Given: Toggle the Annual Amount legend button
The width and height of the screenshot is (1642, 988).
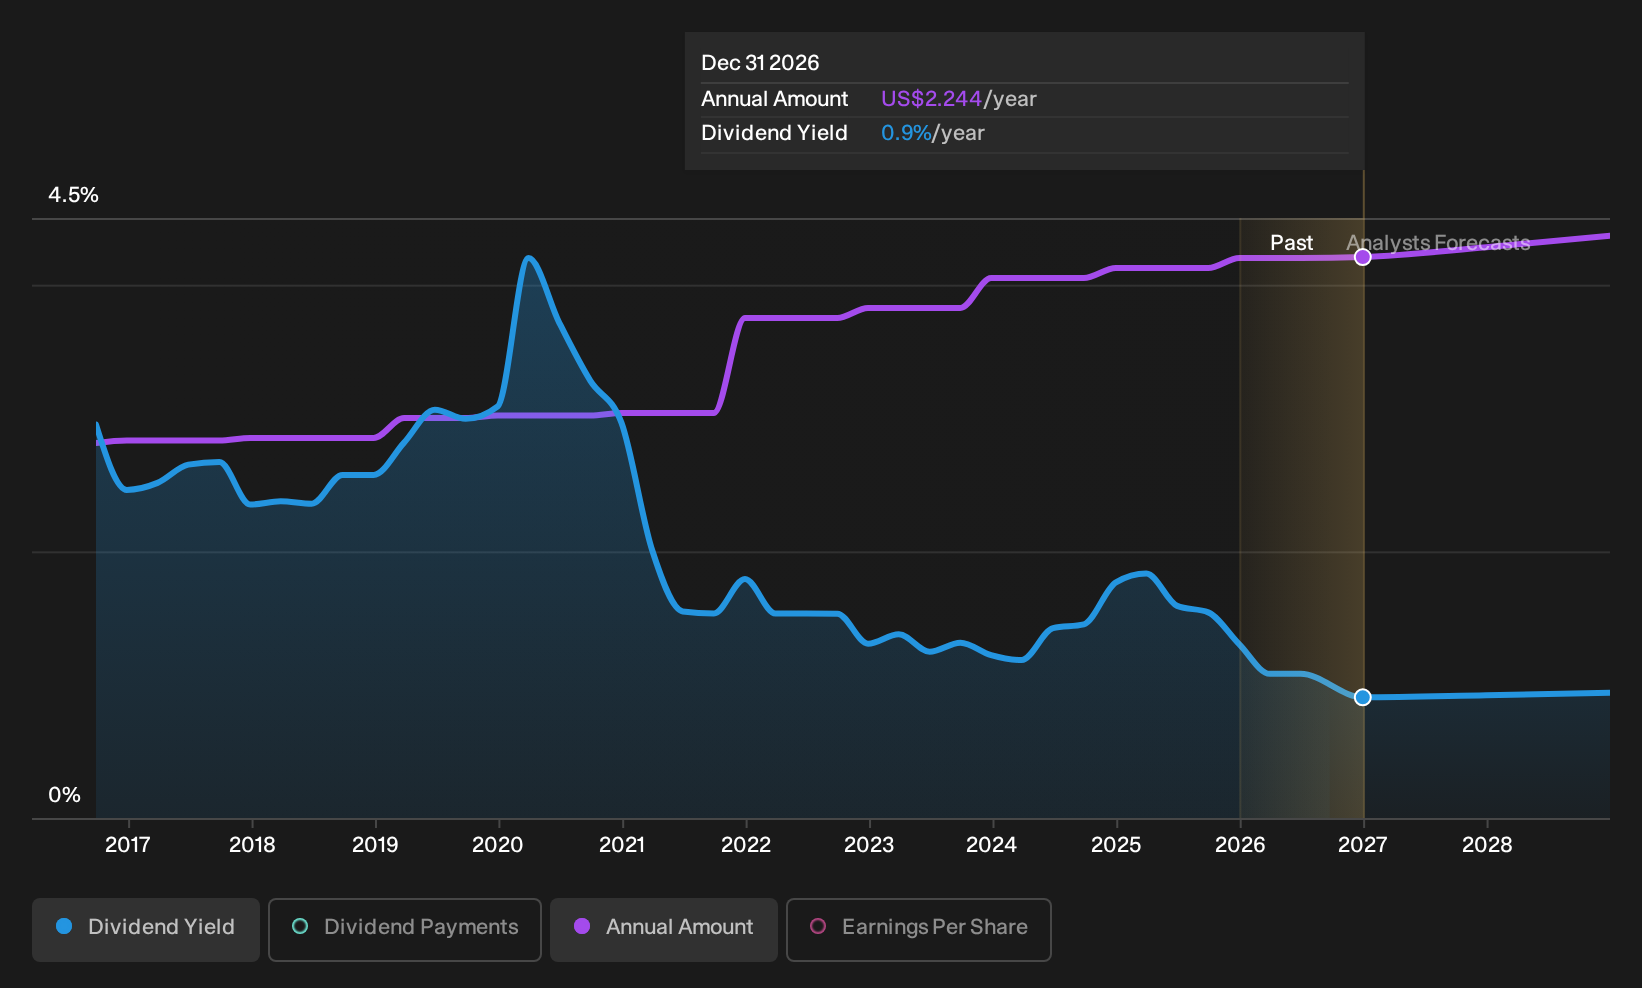Looking at the screenshot, I should 664,930.
